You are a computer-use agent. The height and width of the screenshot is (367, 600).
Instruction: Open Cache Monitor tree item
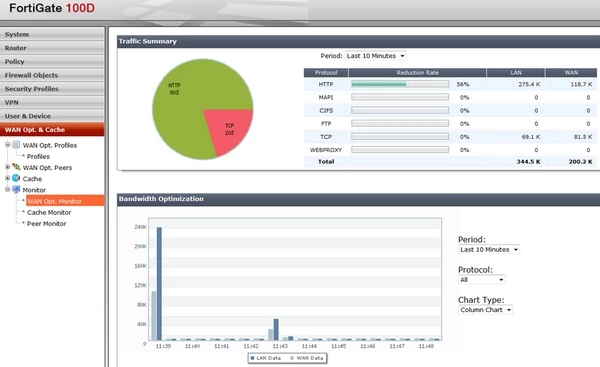[49, 212]
